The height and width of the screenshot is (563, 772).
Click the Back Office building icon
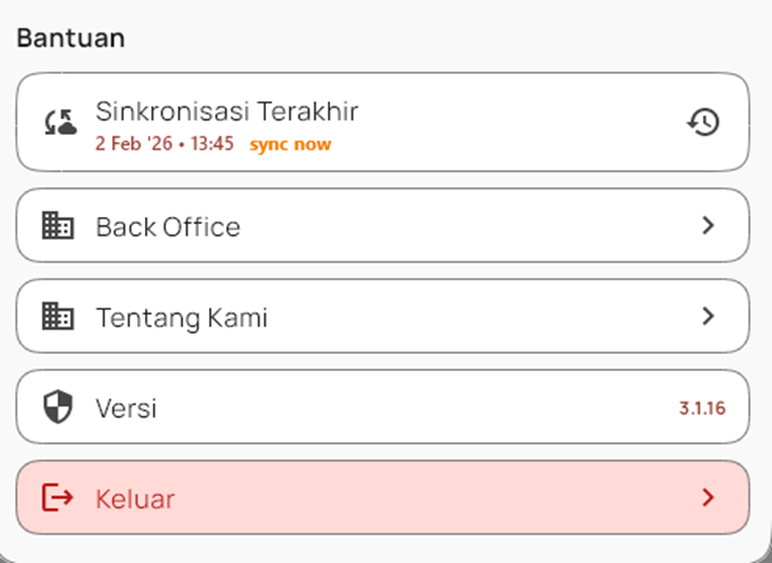point(58,226)
